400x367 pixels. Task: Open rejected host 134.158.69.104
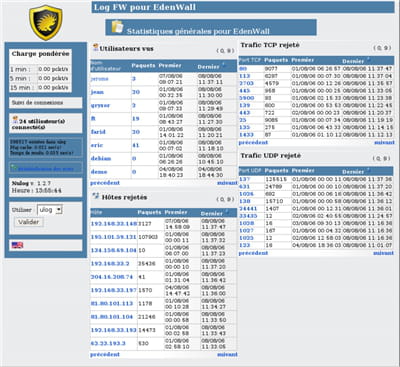113,250
